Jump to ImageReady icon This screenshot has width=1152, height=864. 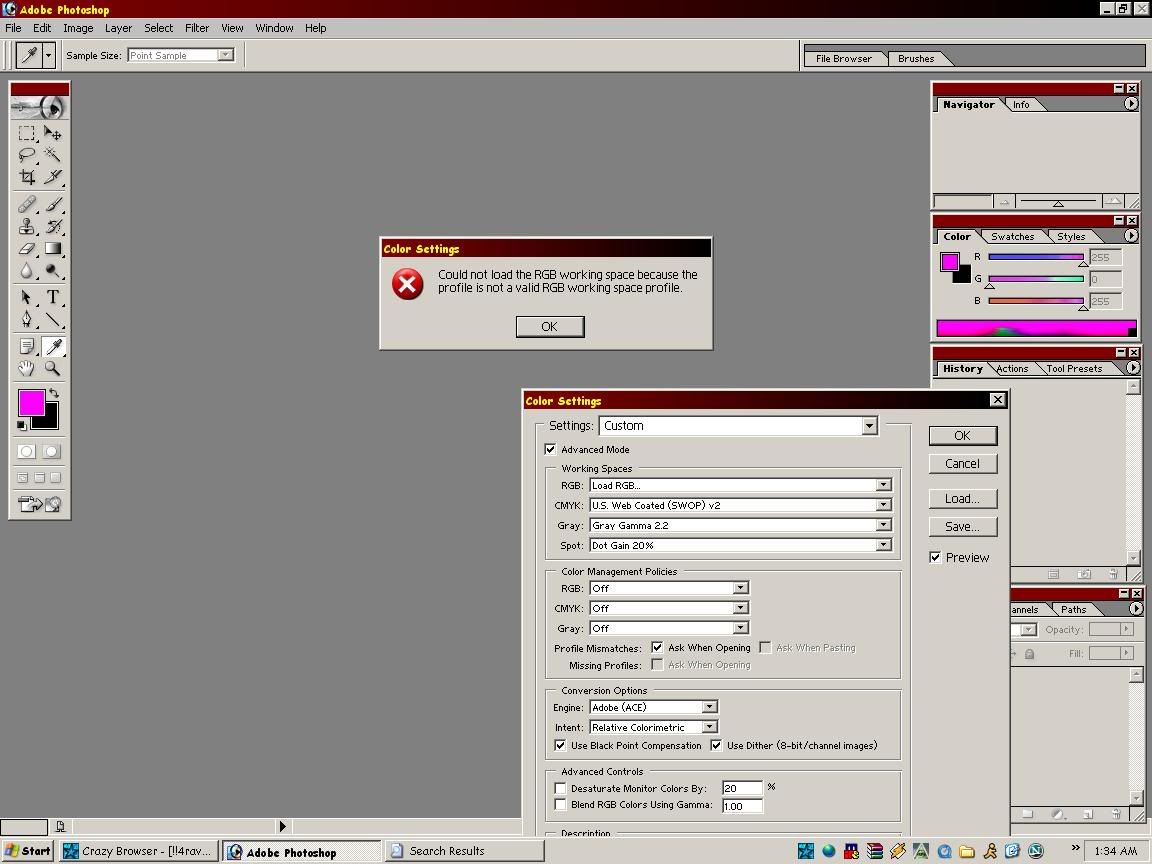pos(40,504)
